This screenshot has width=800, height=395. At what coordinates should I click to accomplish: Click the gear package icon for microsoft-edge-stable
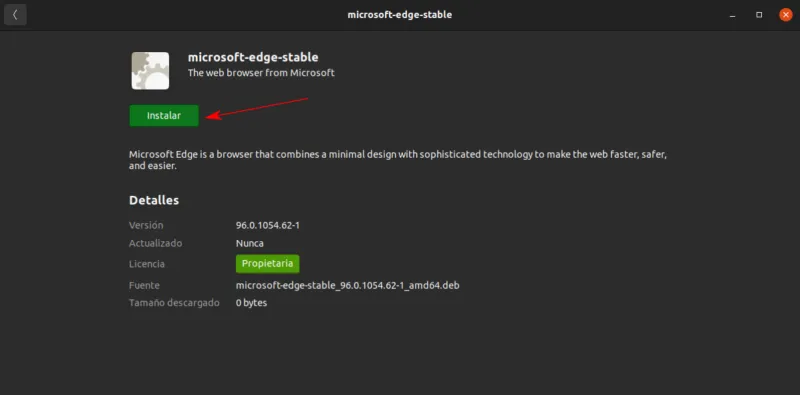[x=151, y=71]
